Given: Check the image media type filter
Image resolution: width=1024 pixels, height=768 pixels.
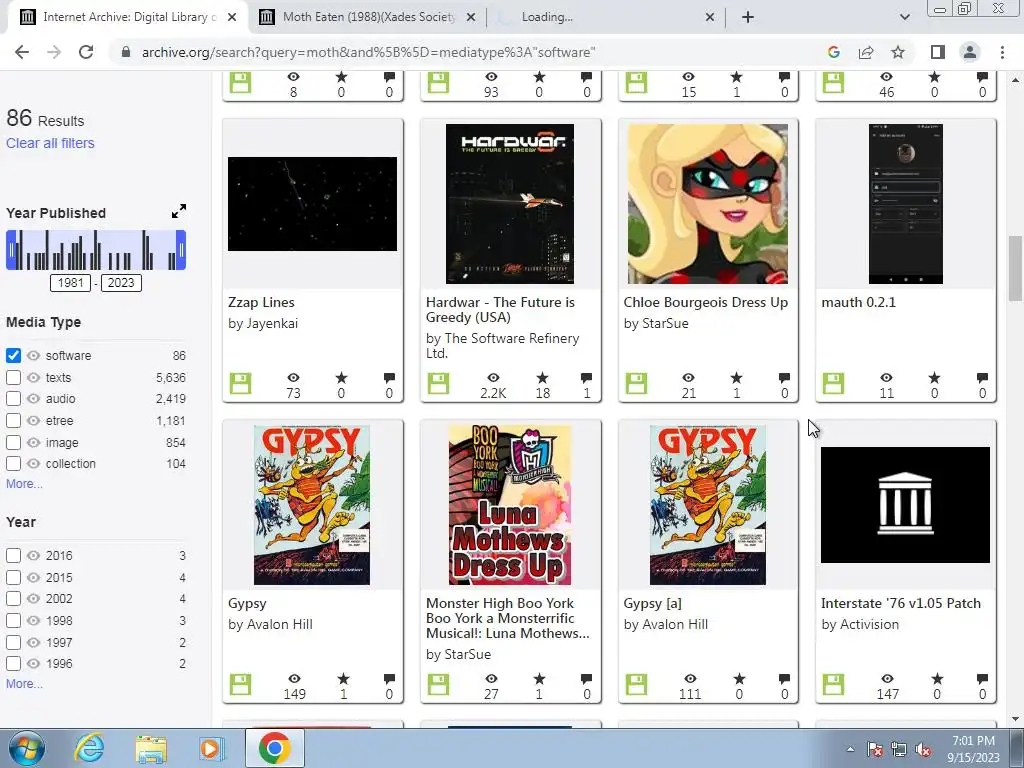Looking at the screenshot, I should point(13,442).
